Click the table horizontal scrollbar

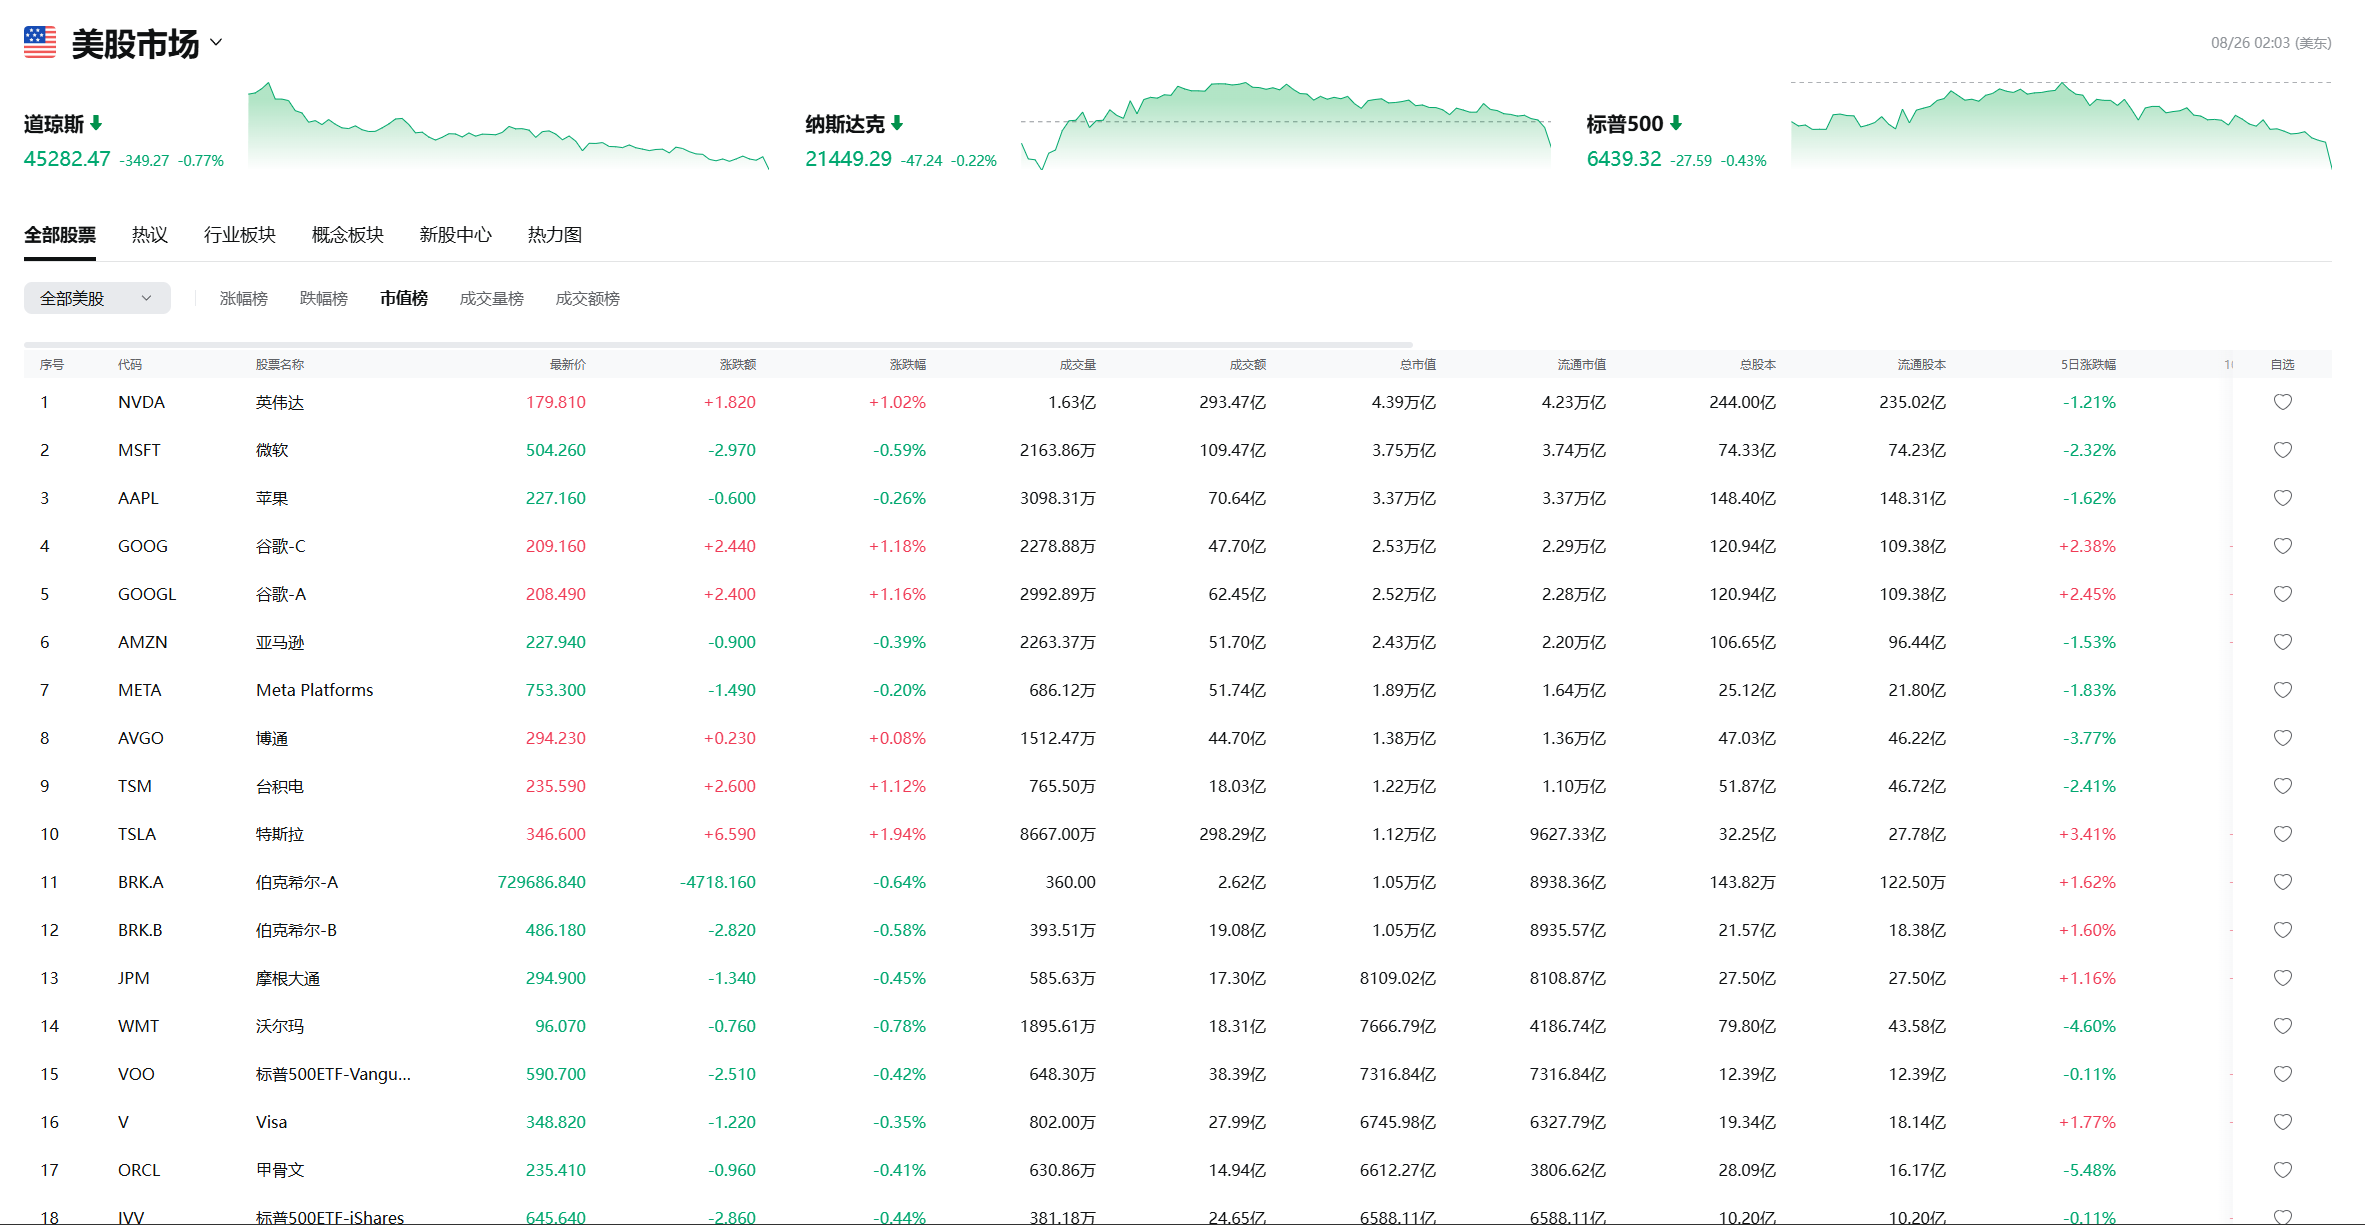coord(718,344)
